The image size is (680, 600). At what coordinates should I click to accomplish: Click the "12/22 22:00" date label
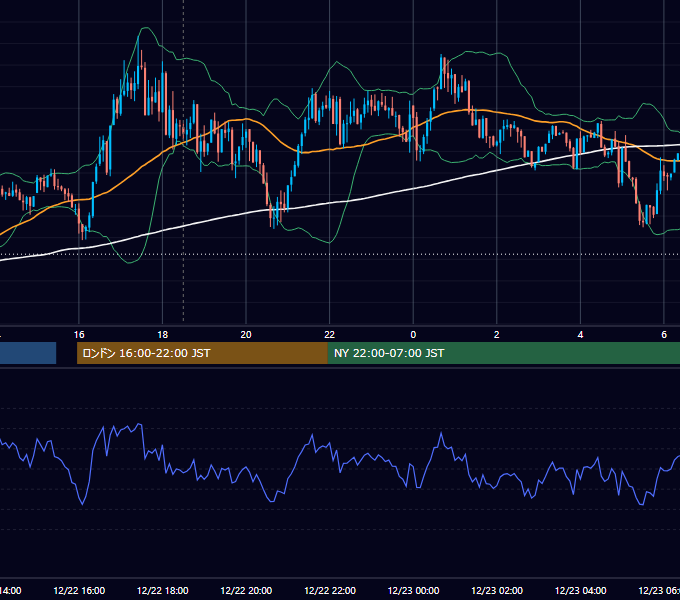point(330,590)
